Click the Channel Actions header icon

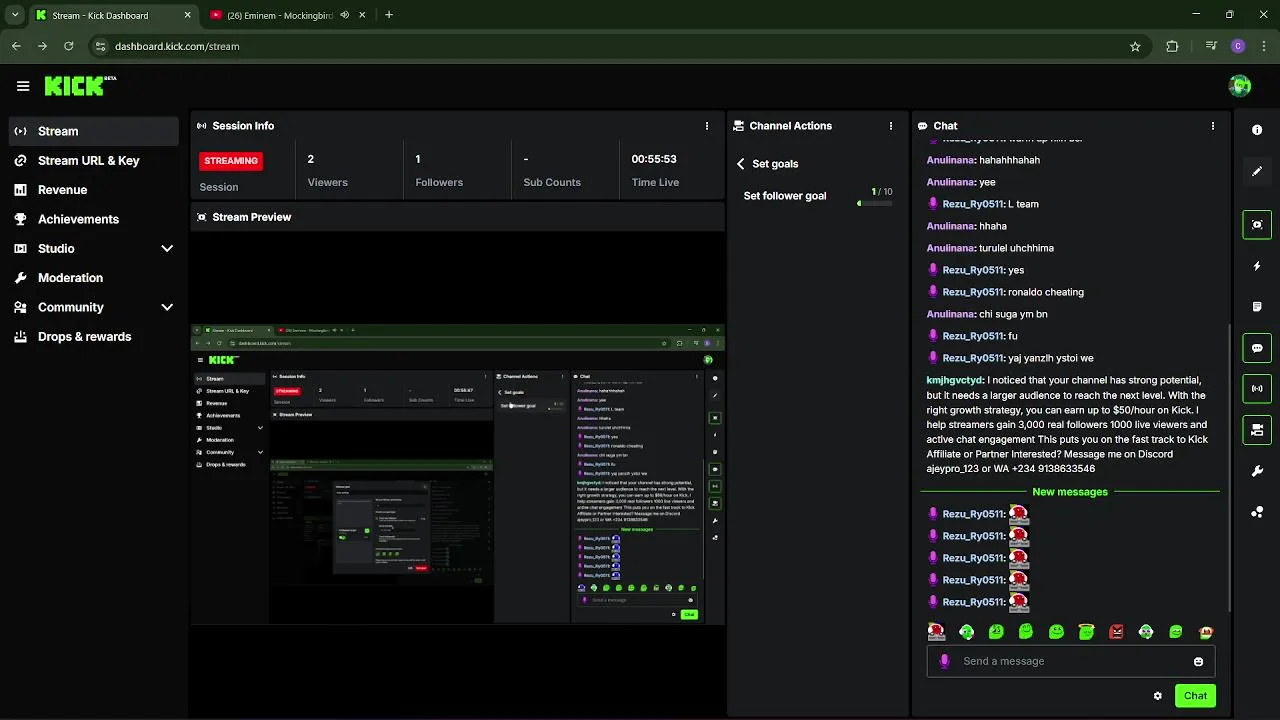pyautogui.click(x=739, y=126)
